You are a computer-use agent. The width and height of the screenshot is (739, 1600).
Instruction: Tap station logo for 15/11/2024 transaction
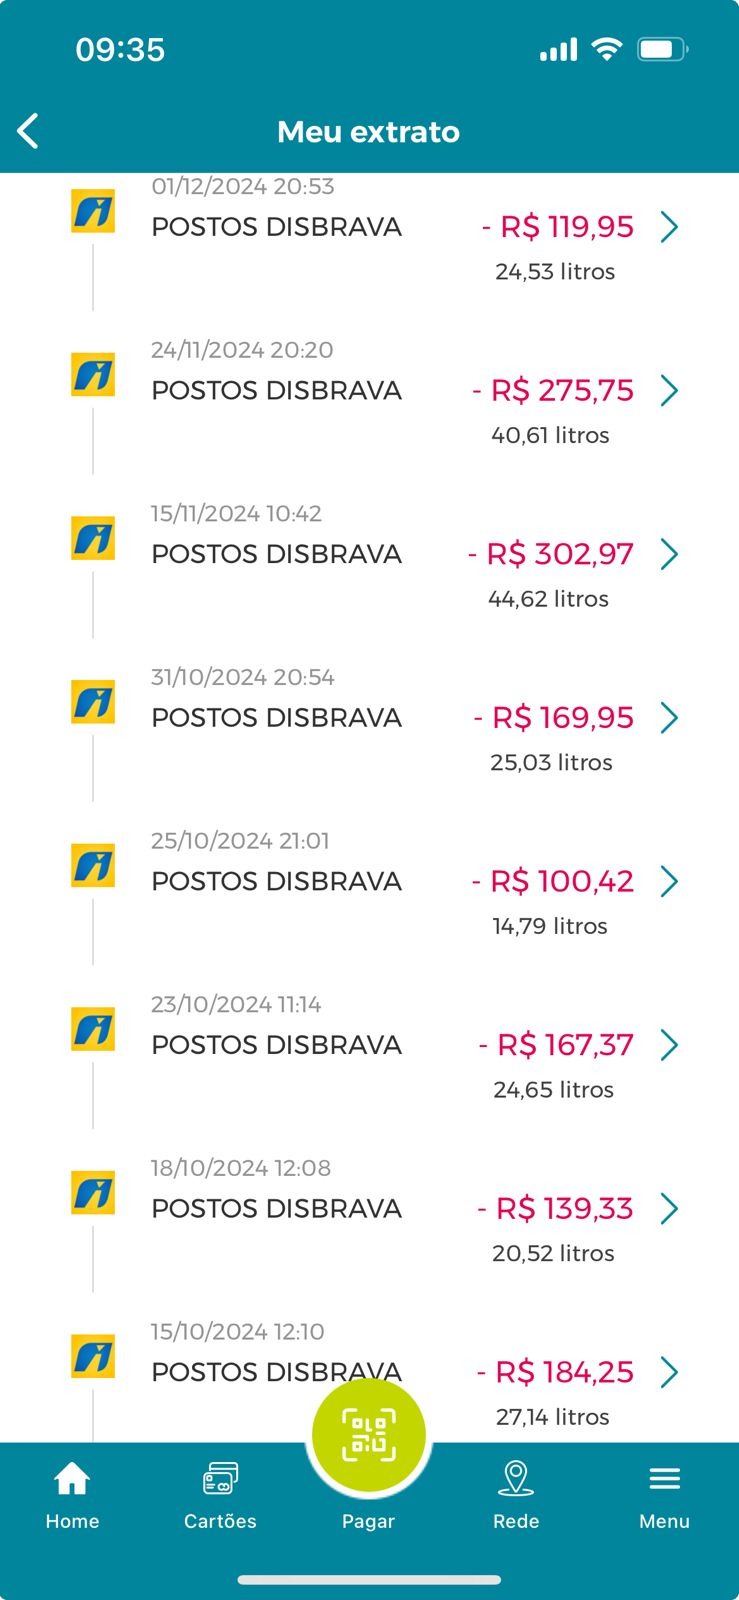pyautogui.click(x=93, y=538)
